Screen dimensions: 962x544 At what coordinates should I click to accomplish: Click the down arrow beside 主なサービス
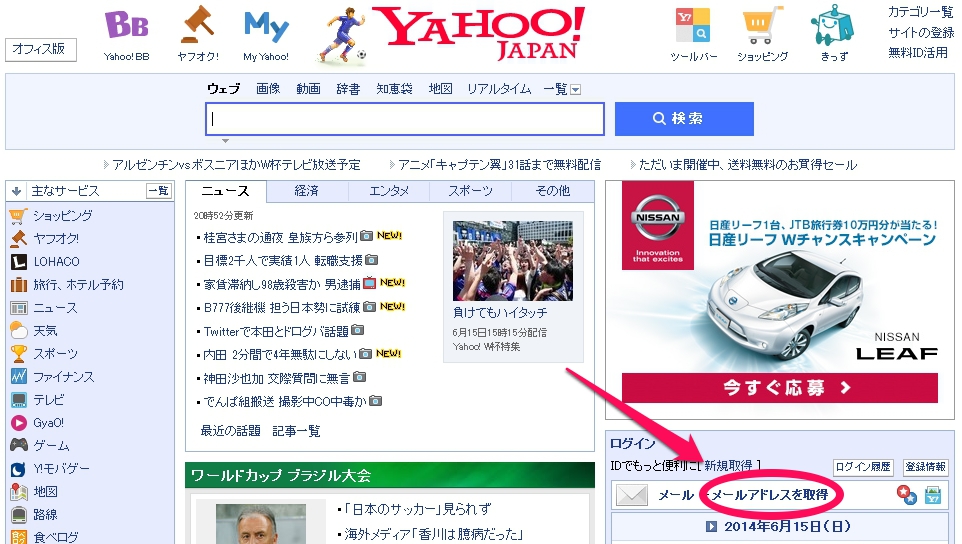pos(16,191)
